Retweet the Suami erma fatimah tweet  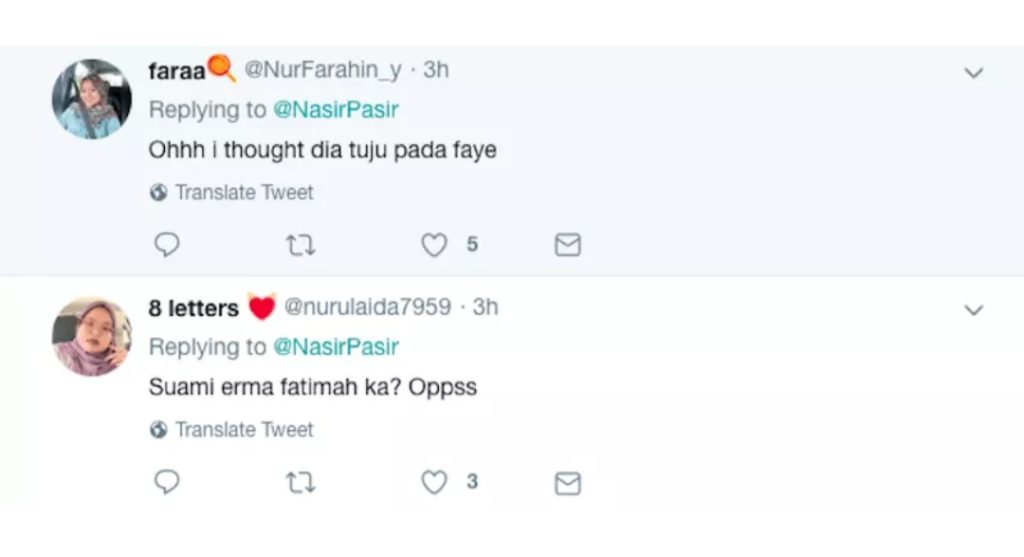coord(300,483)
